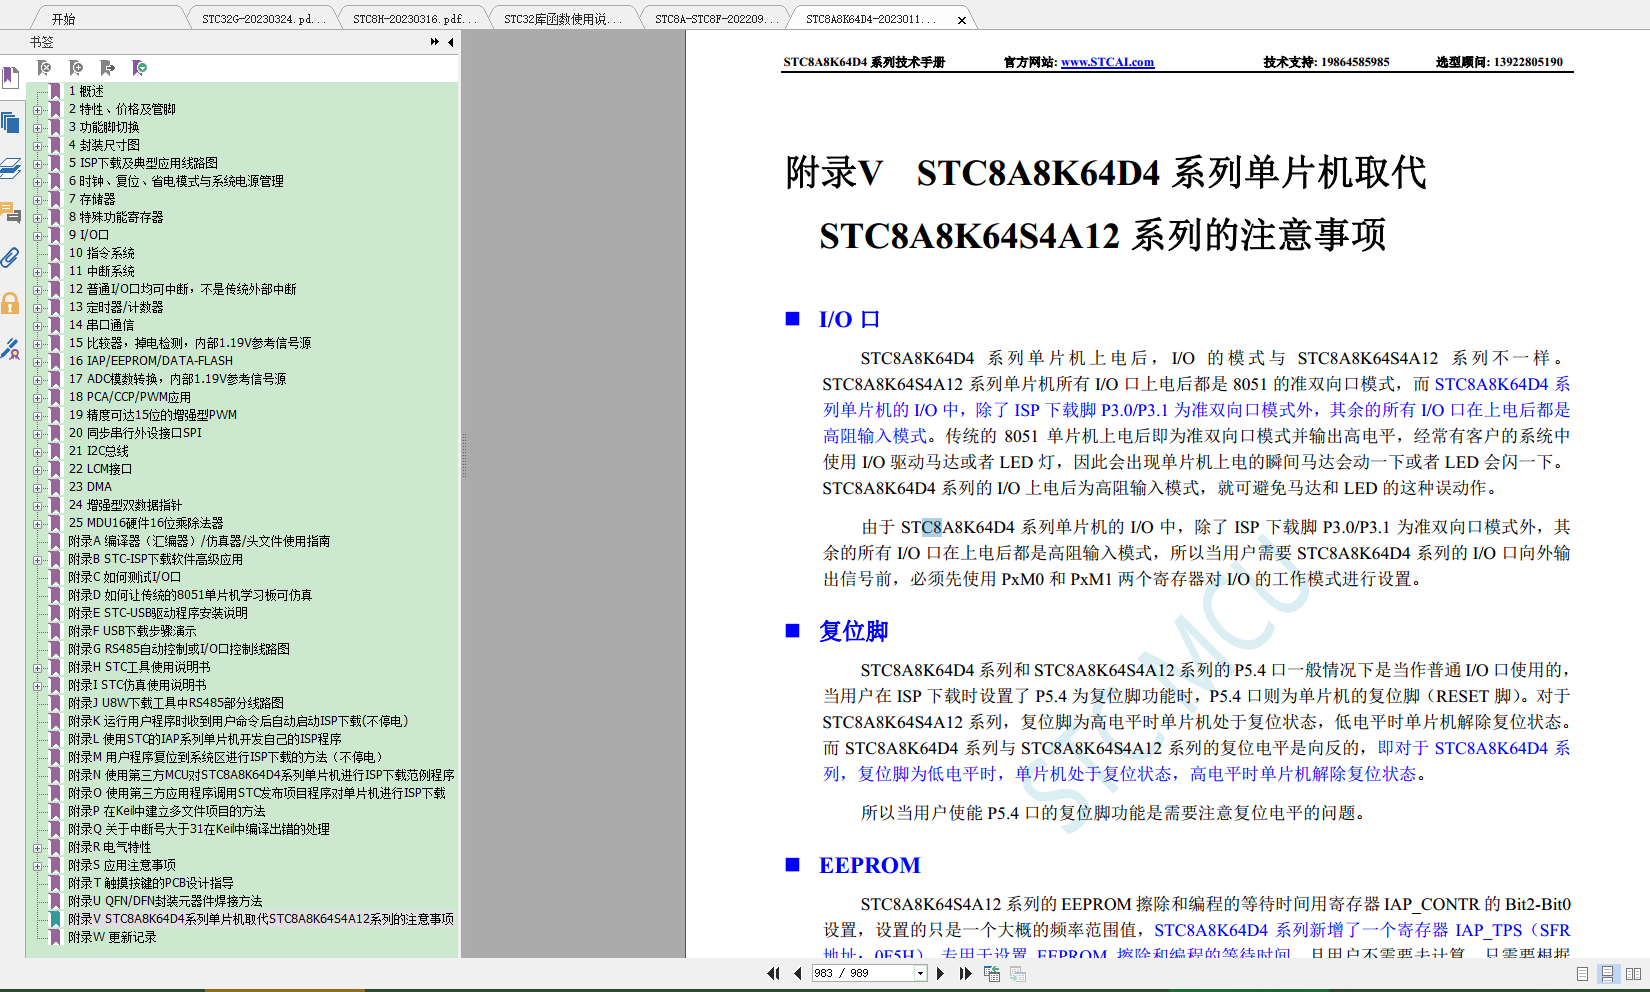Expand bookmark '2 特性、价格及管脚'
The width and height of the screenshot is (1650, 992).
[x=37, y=110]
